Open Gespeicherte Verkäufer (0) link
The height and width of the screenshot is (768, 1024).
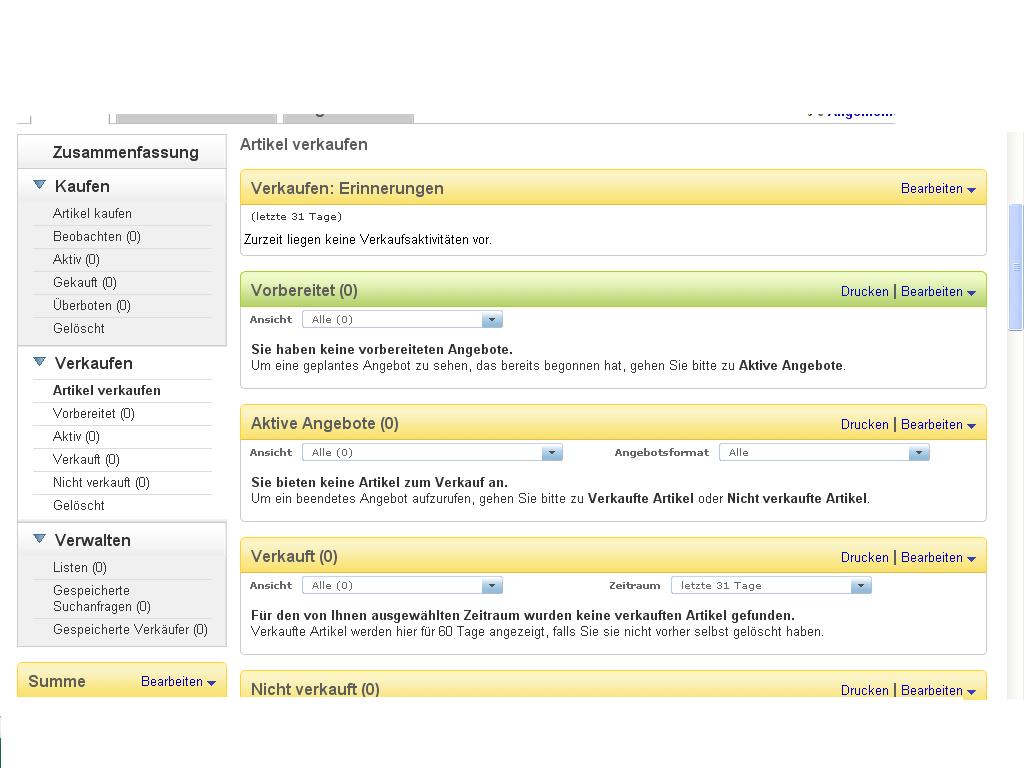coord(130,629)
